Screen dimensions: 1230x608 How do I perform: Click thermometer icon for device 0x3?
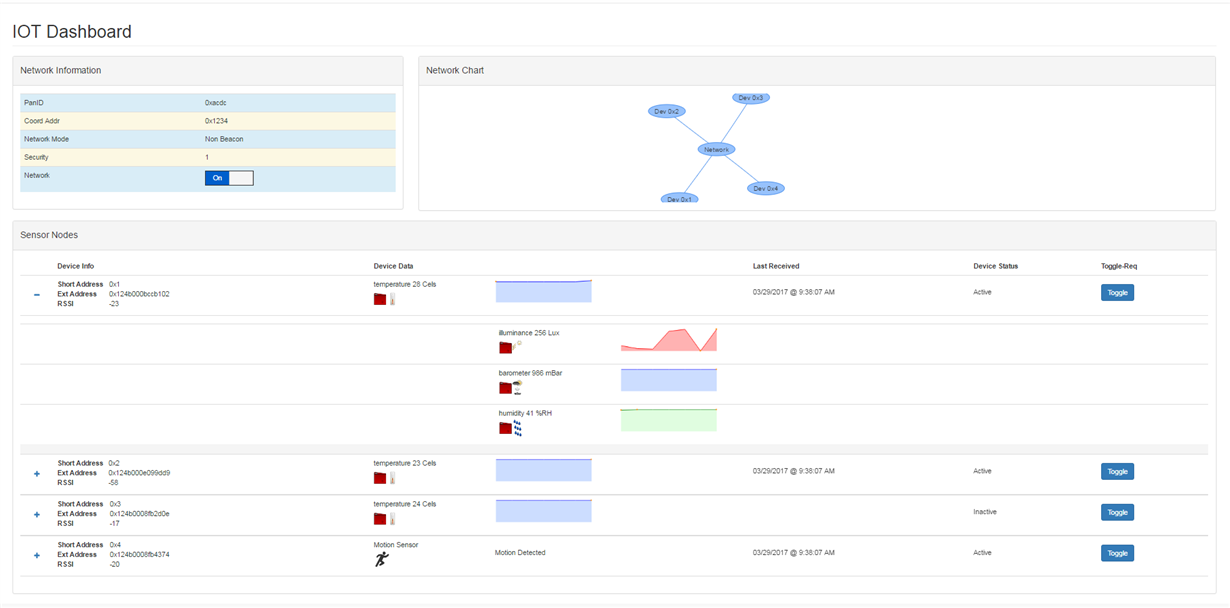tap(392, 519)
